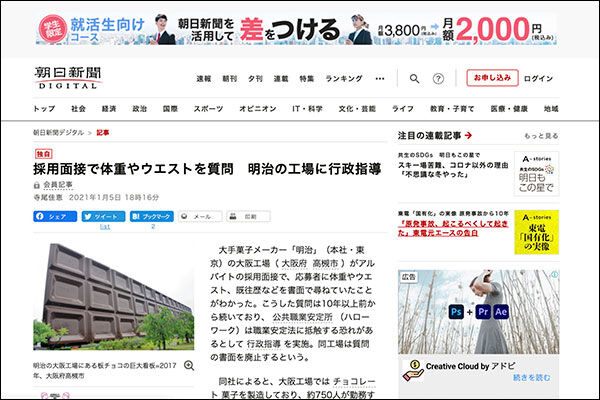
Task: Click the search magnifier icon
Action: (x=414, y=79)
